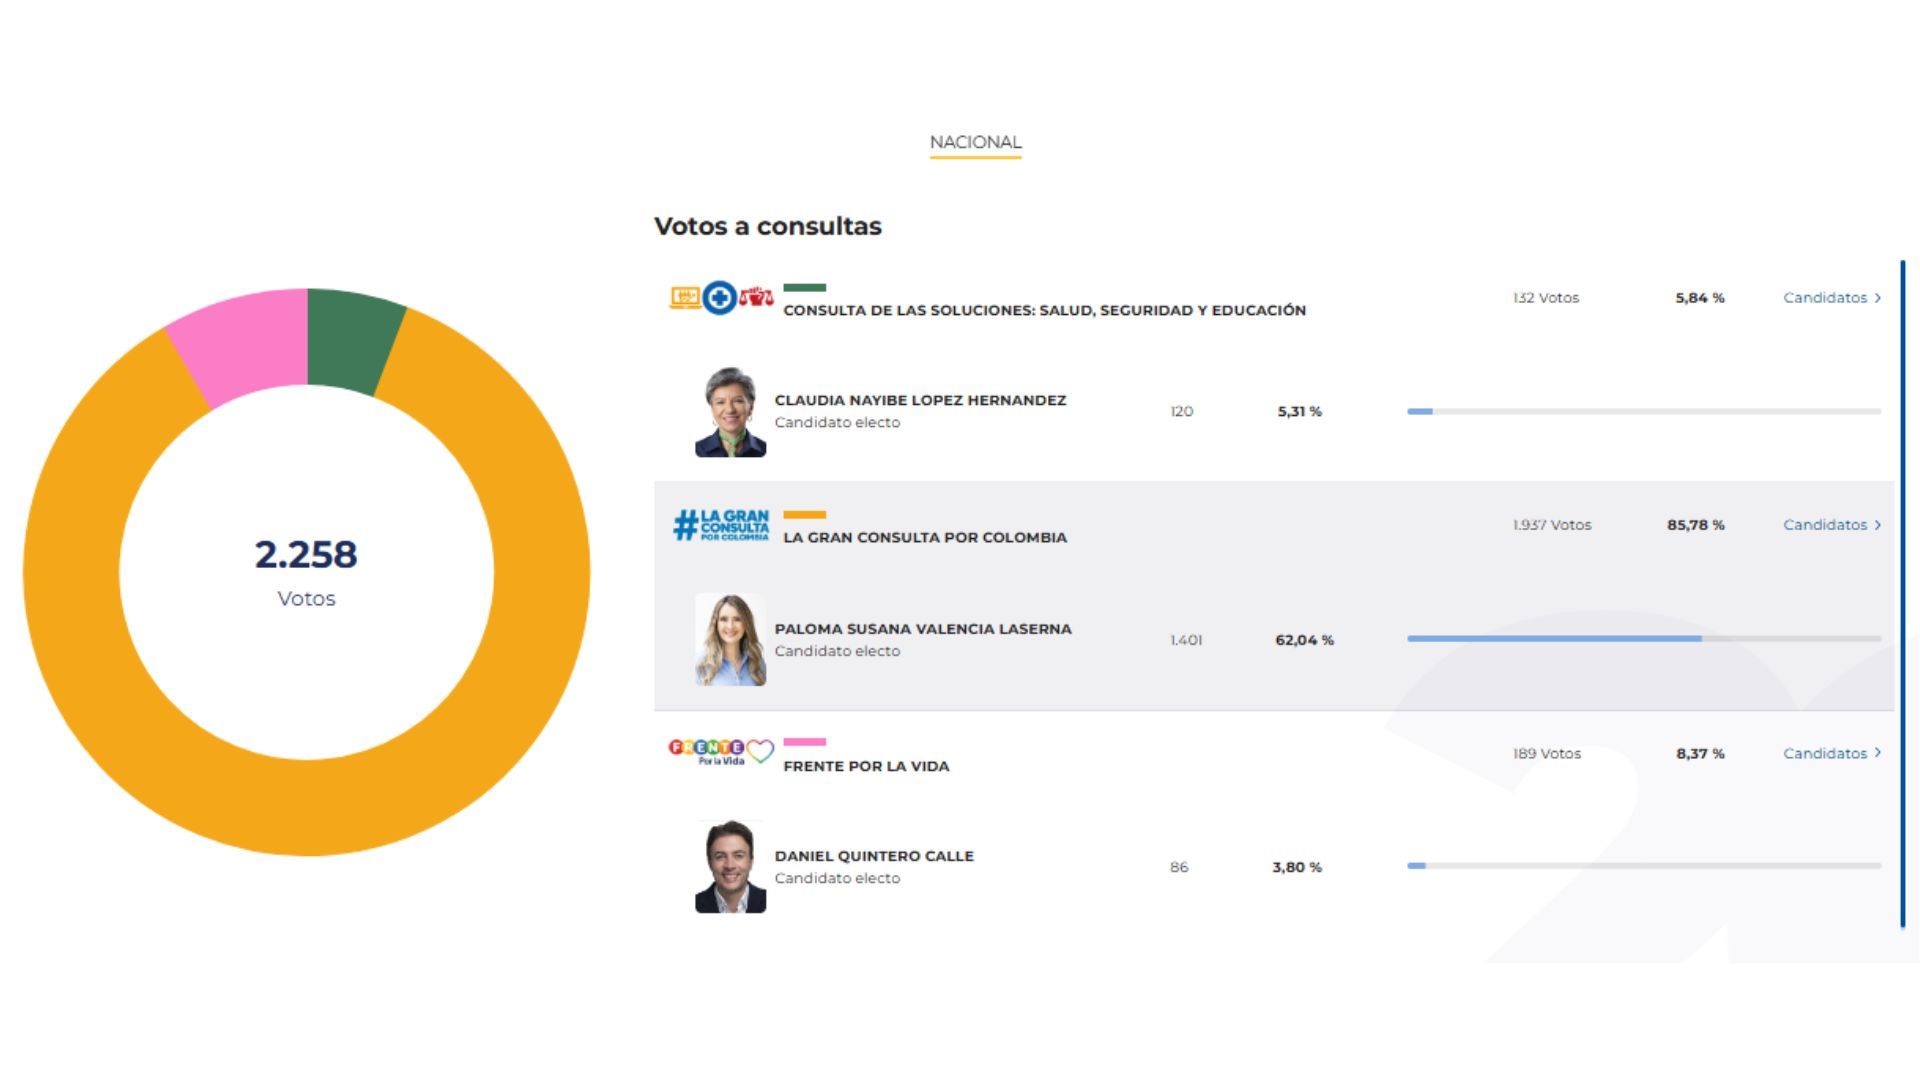Click the Votos a consultas heading

(x=768, y=227)
